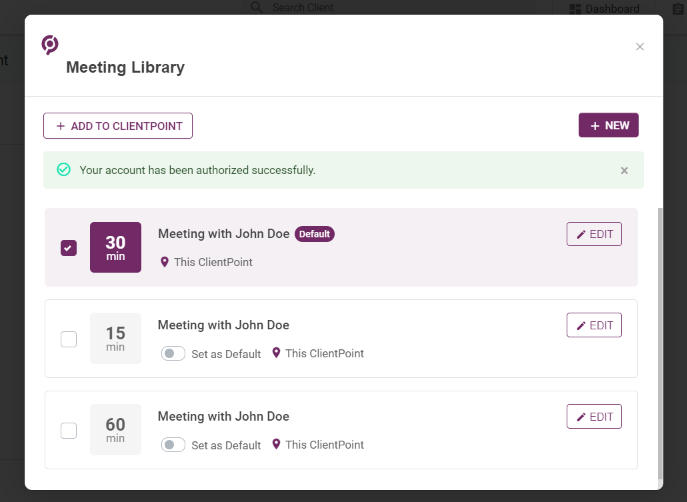Open Dashboard in the background header
Viewport: 687px width, 502px height.
[605, 9]
